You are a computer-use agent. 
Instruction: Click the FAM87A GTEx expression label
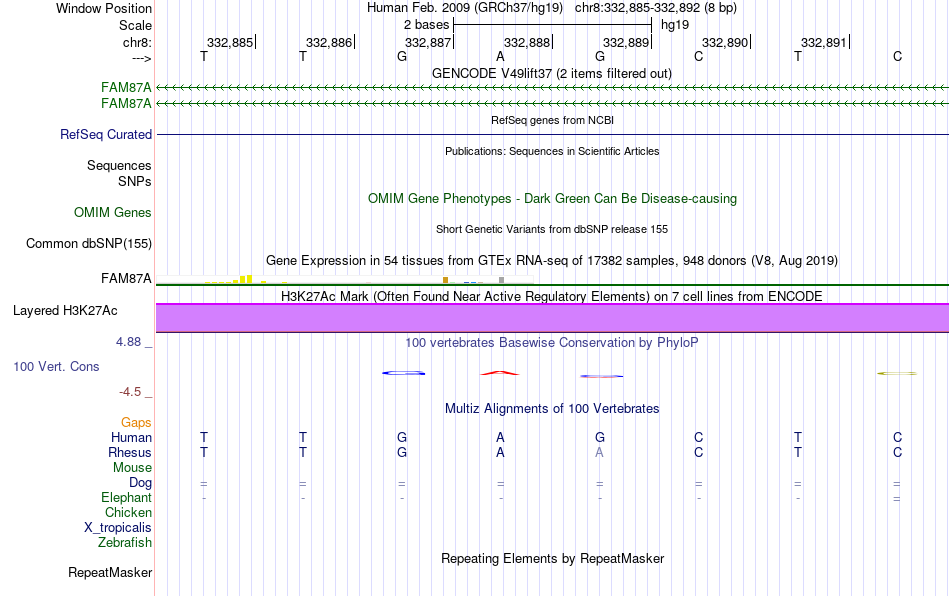coord(126,279)
